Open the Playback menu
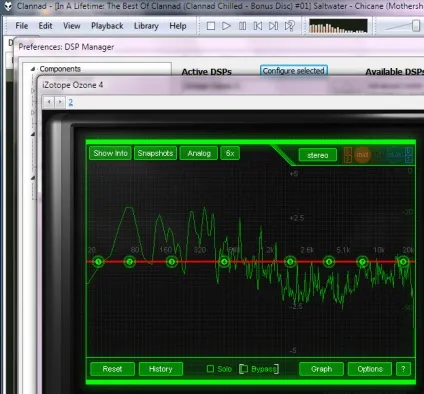The height and width of the screenshot is (394, 424). (x=107, y=26)
